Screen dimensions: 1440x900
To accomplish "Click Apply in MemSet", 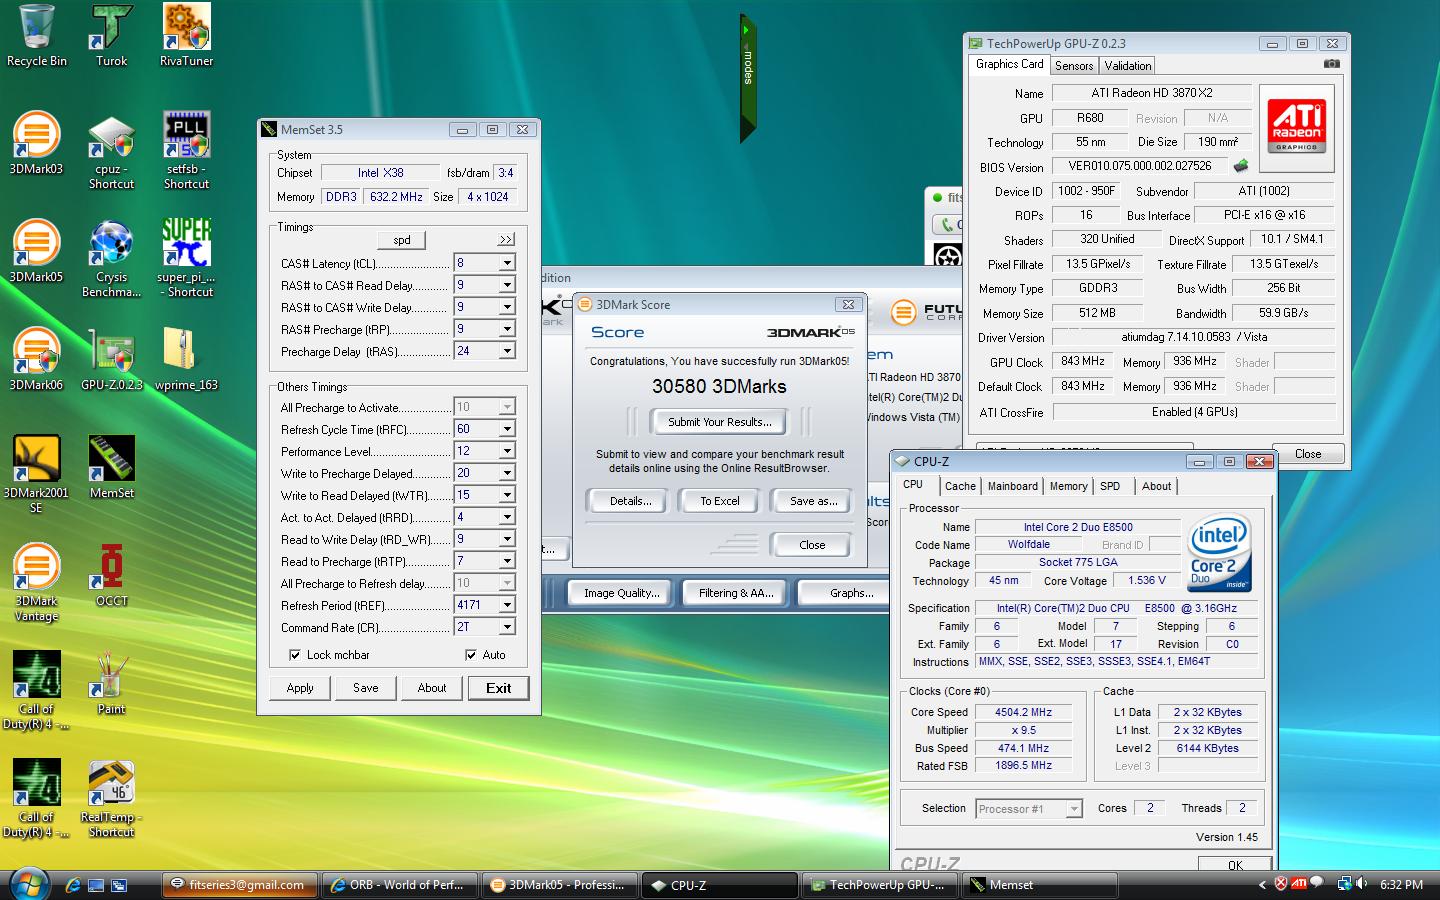I will 300,688.
